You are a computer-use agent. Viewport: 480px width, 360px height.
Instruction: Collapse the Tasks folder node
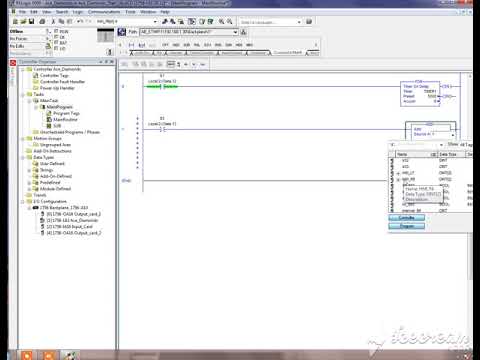click(x=23, y=95)
